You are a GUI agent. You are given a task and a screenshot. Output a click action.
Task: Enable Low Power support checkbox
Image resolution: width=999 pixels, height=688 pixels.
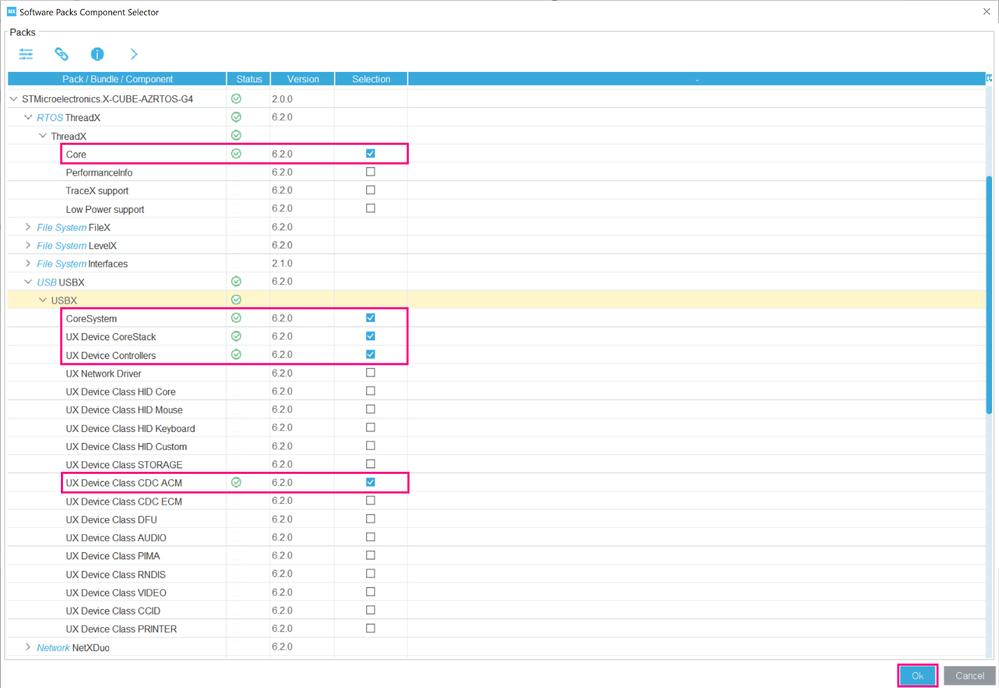(371, 208)
